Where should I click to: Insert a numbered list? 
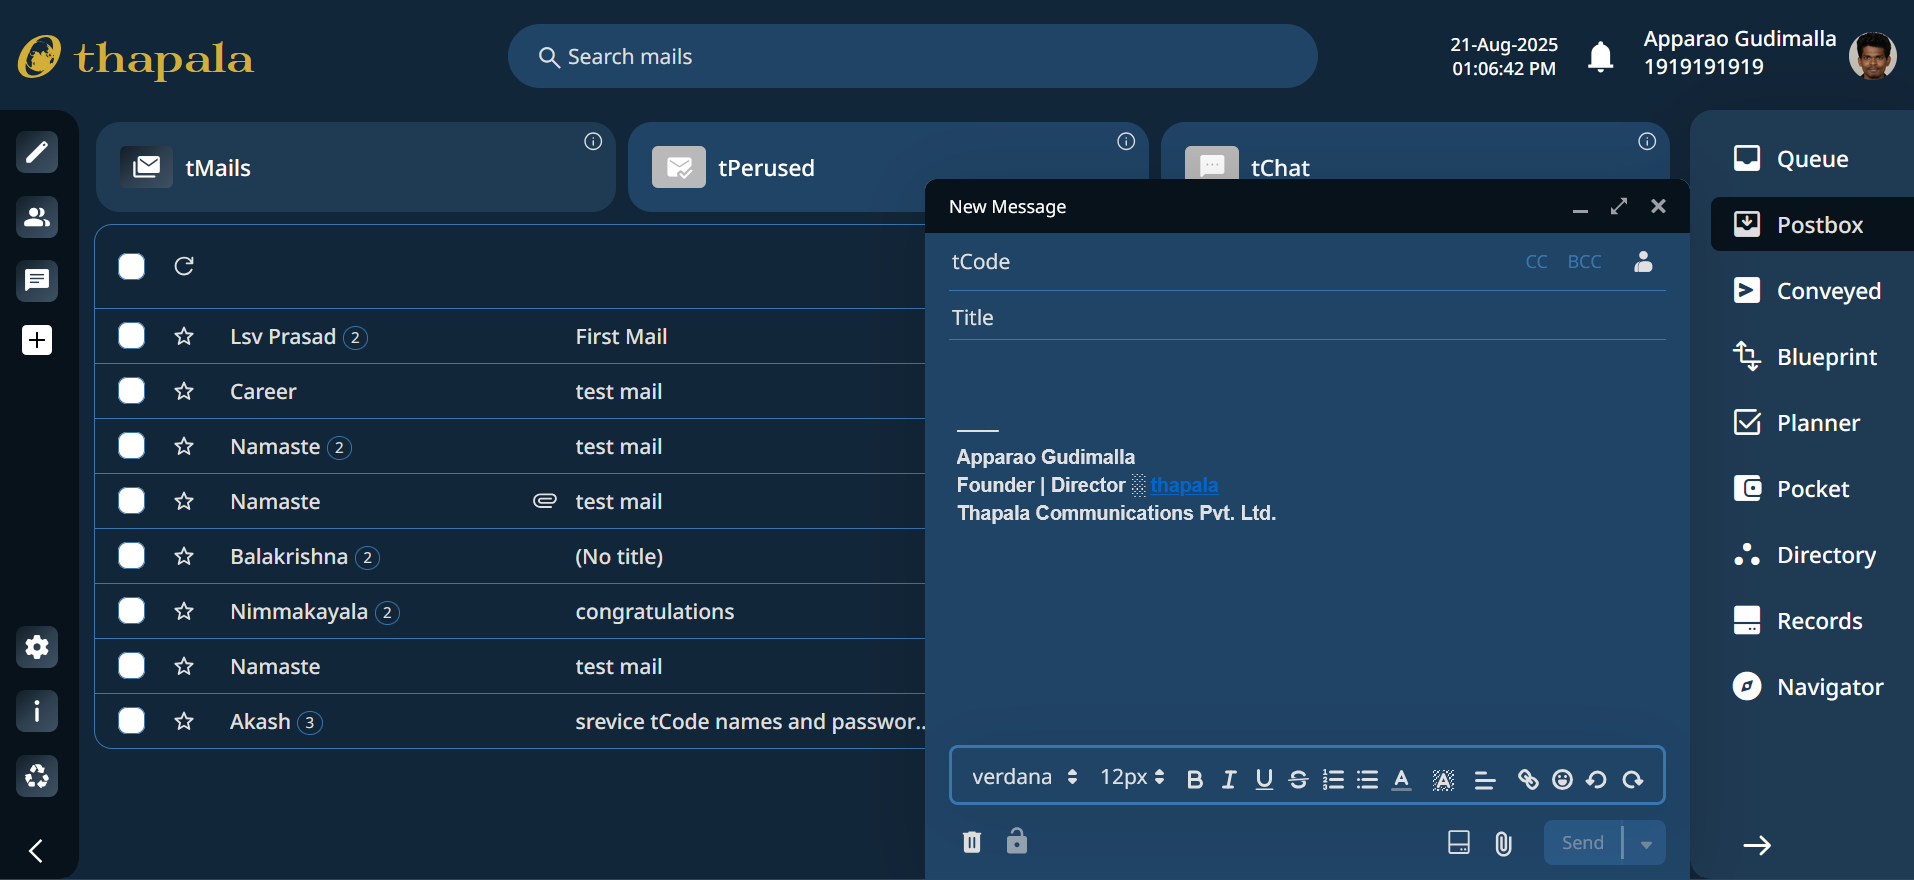point(1333,780)
